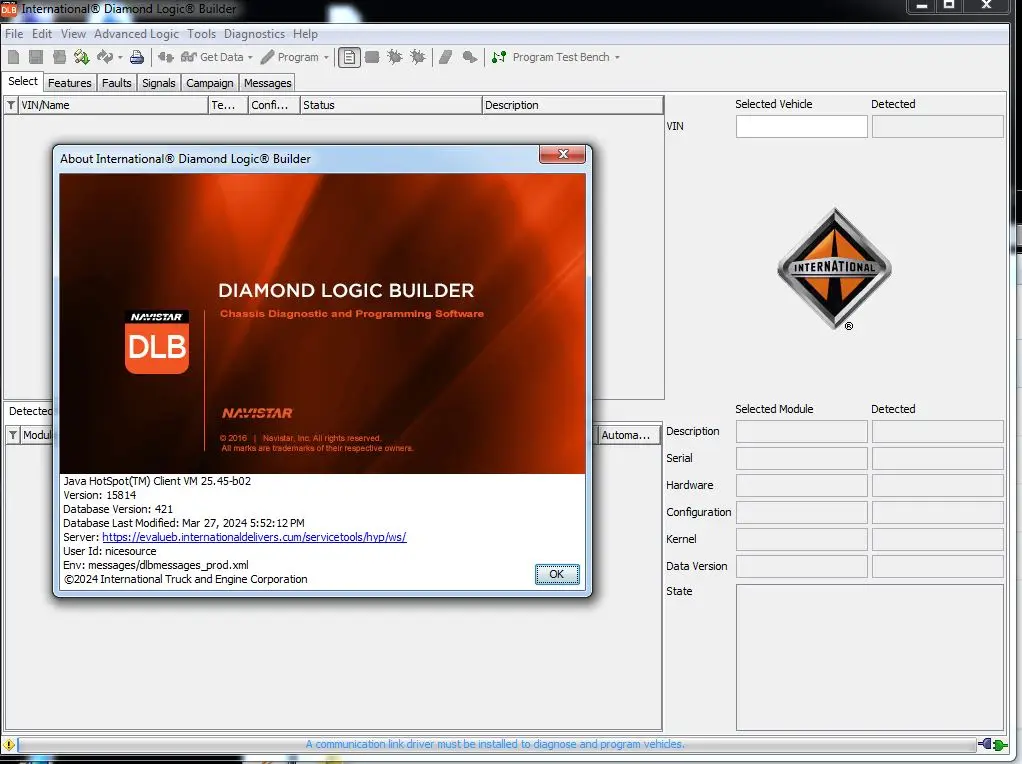Click the Te... column header
The image size is (1022, 764).
click(228, 105)
